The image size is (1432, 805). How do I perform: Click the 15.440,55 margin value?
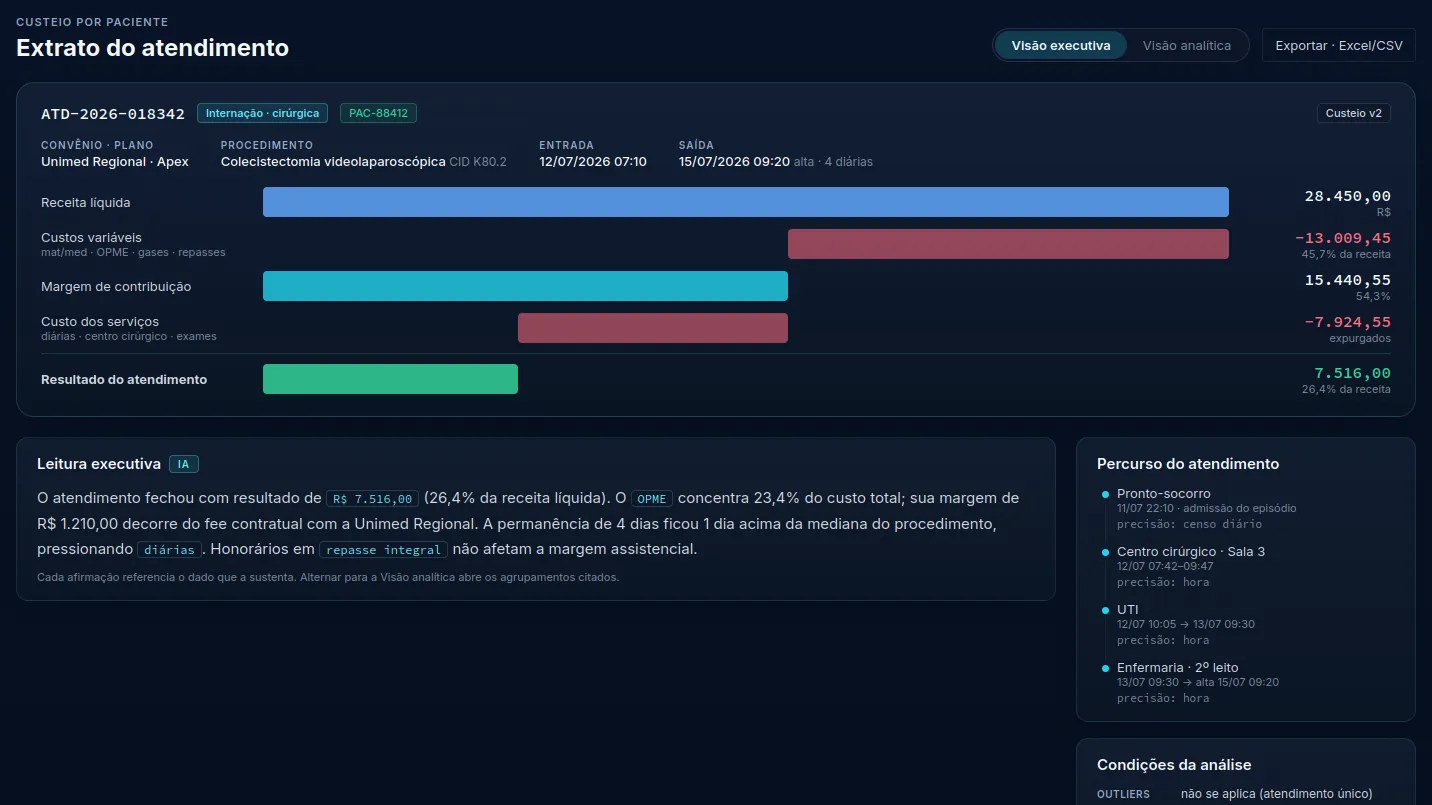tap(1347, 280)
